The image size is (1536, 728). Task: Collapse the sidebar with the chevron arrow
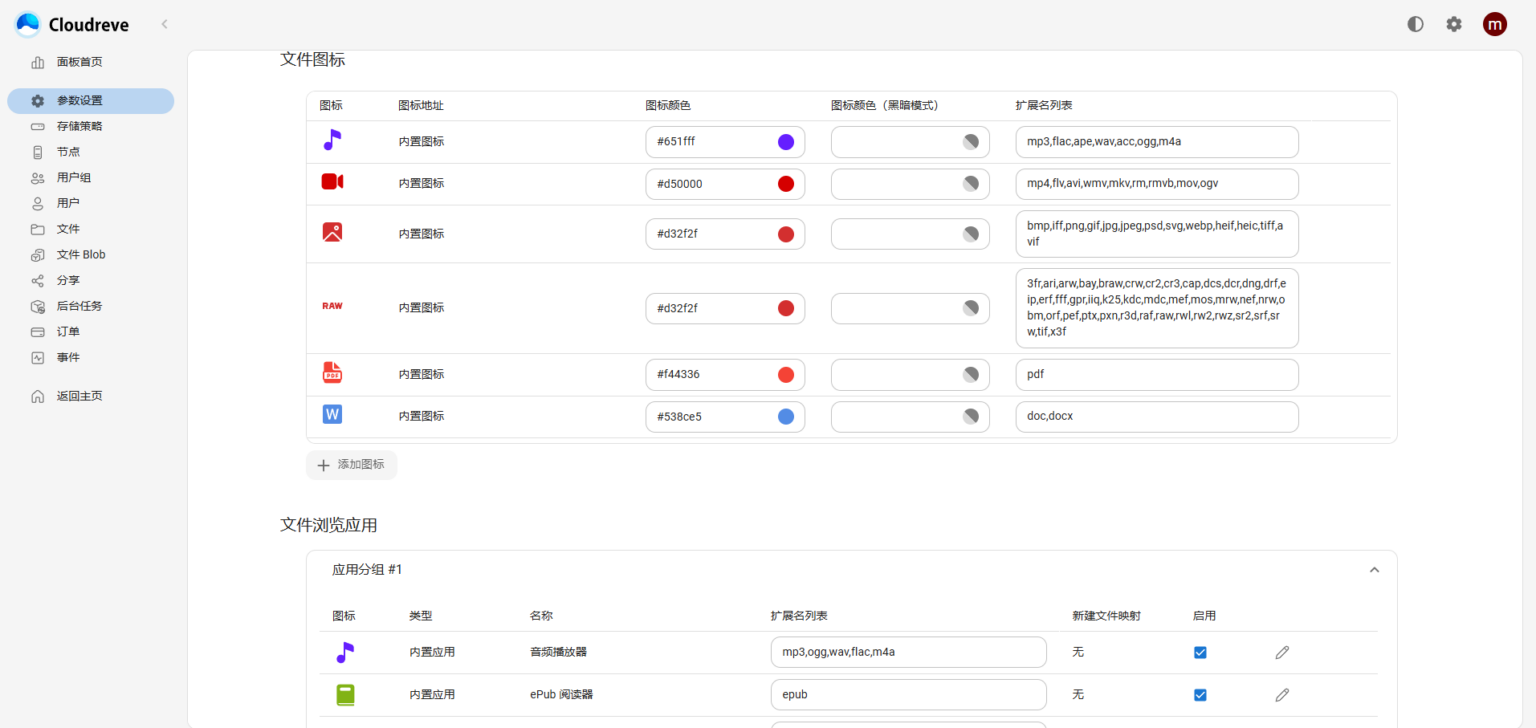164,24
